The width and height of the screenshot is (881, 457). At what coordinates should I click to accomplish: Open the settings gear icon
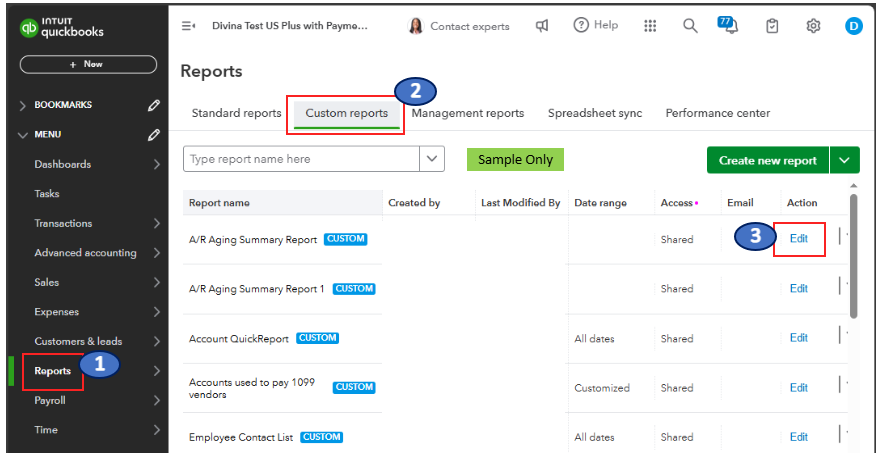click(x=813, y=26)
